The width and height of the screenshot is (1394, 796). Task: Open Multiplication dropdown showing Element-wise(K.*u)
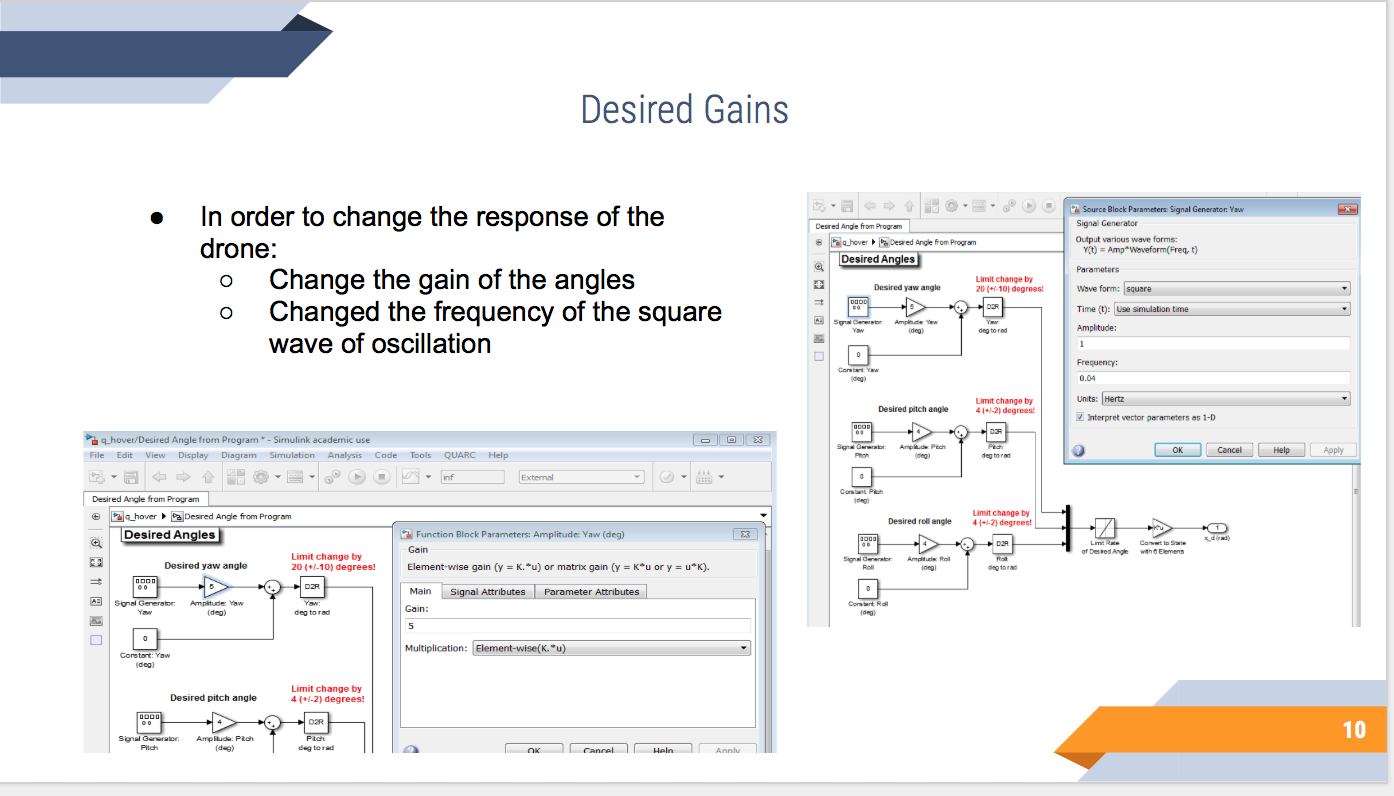click(611, 648)
